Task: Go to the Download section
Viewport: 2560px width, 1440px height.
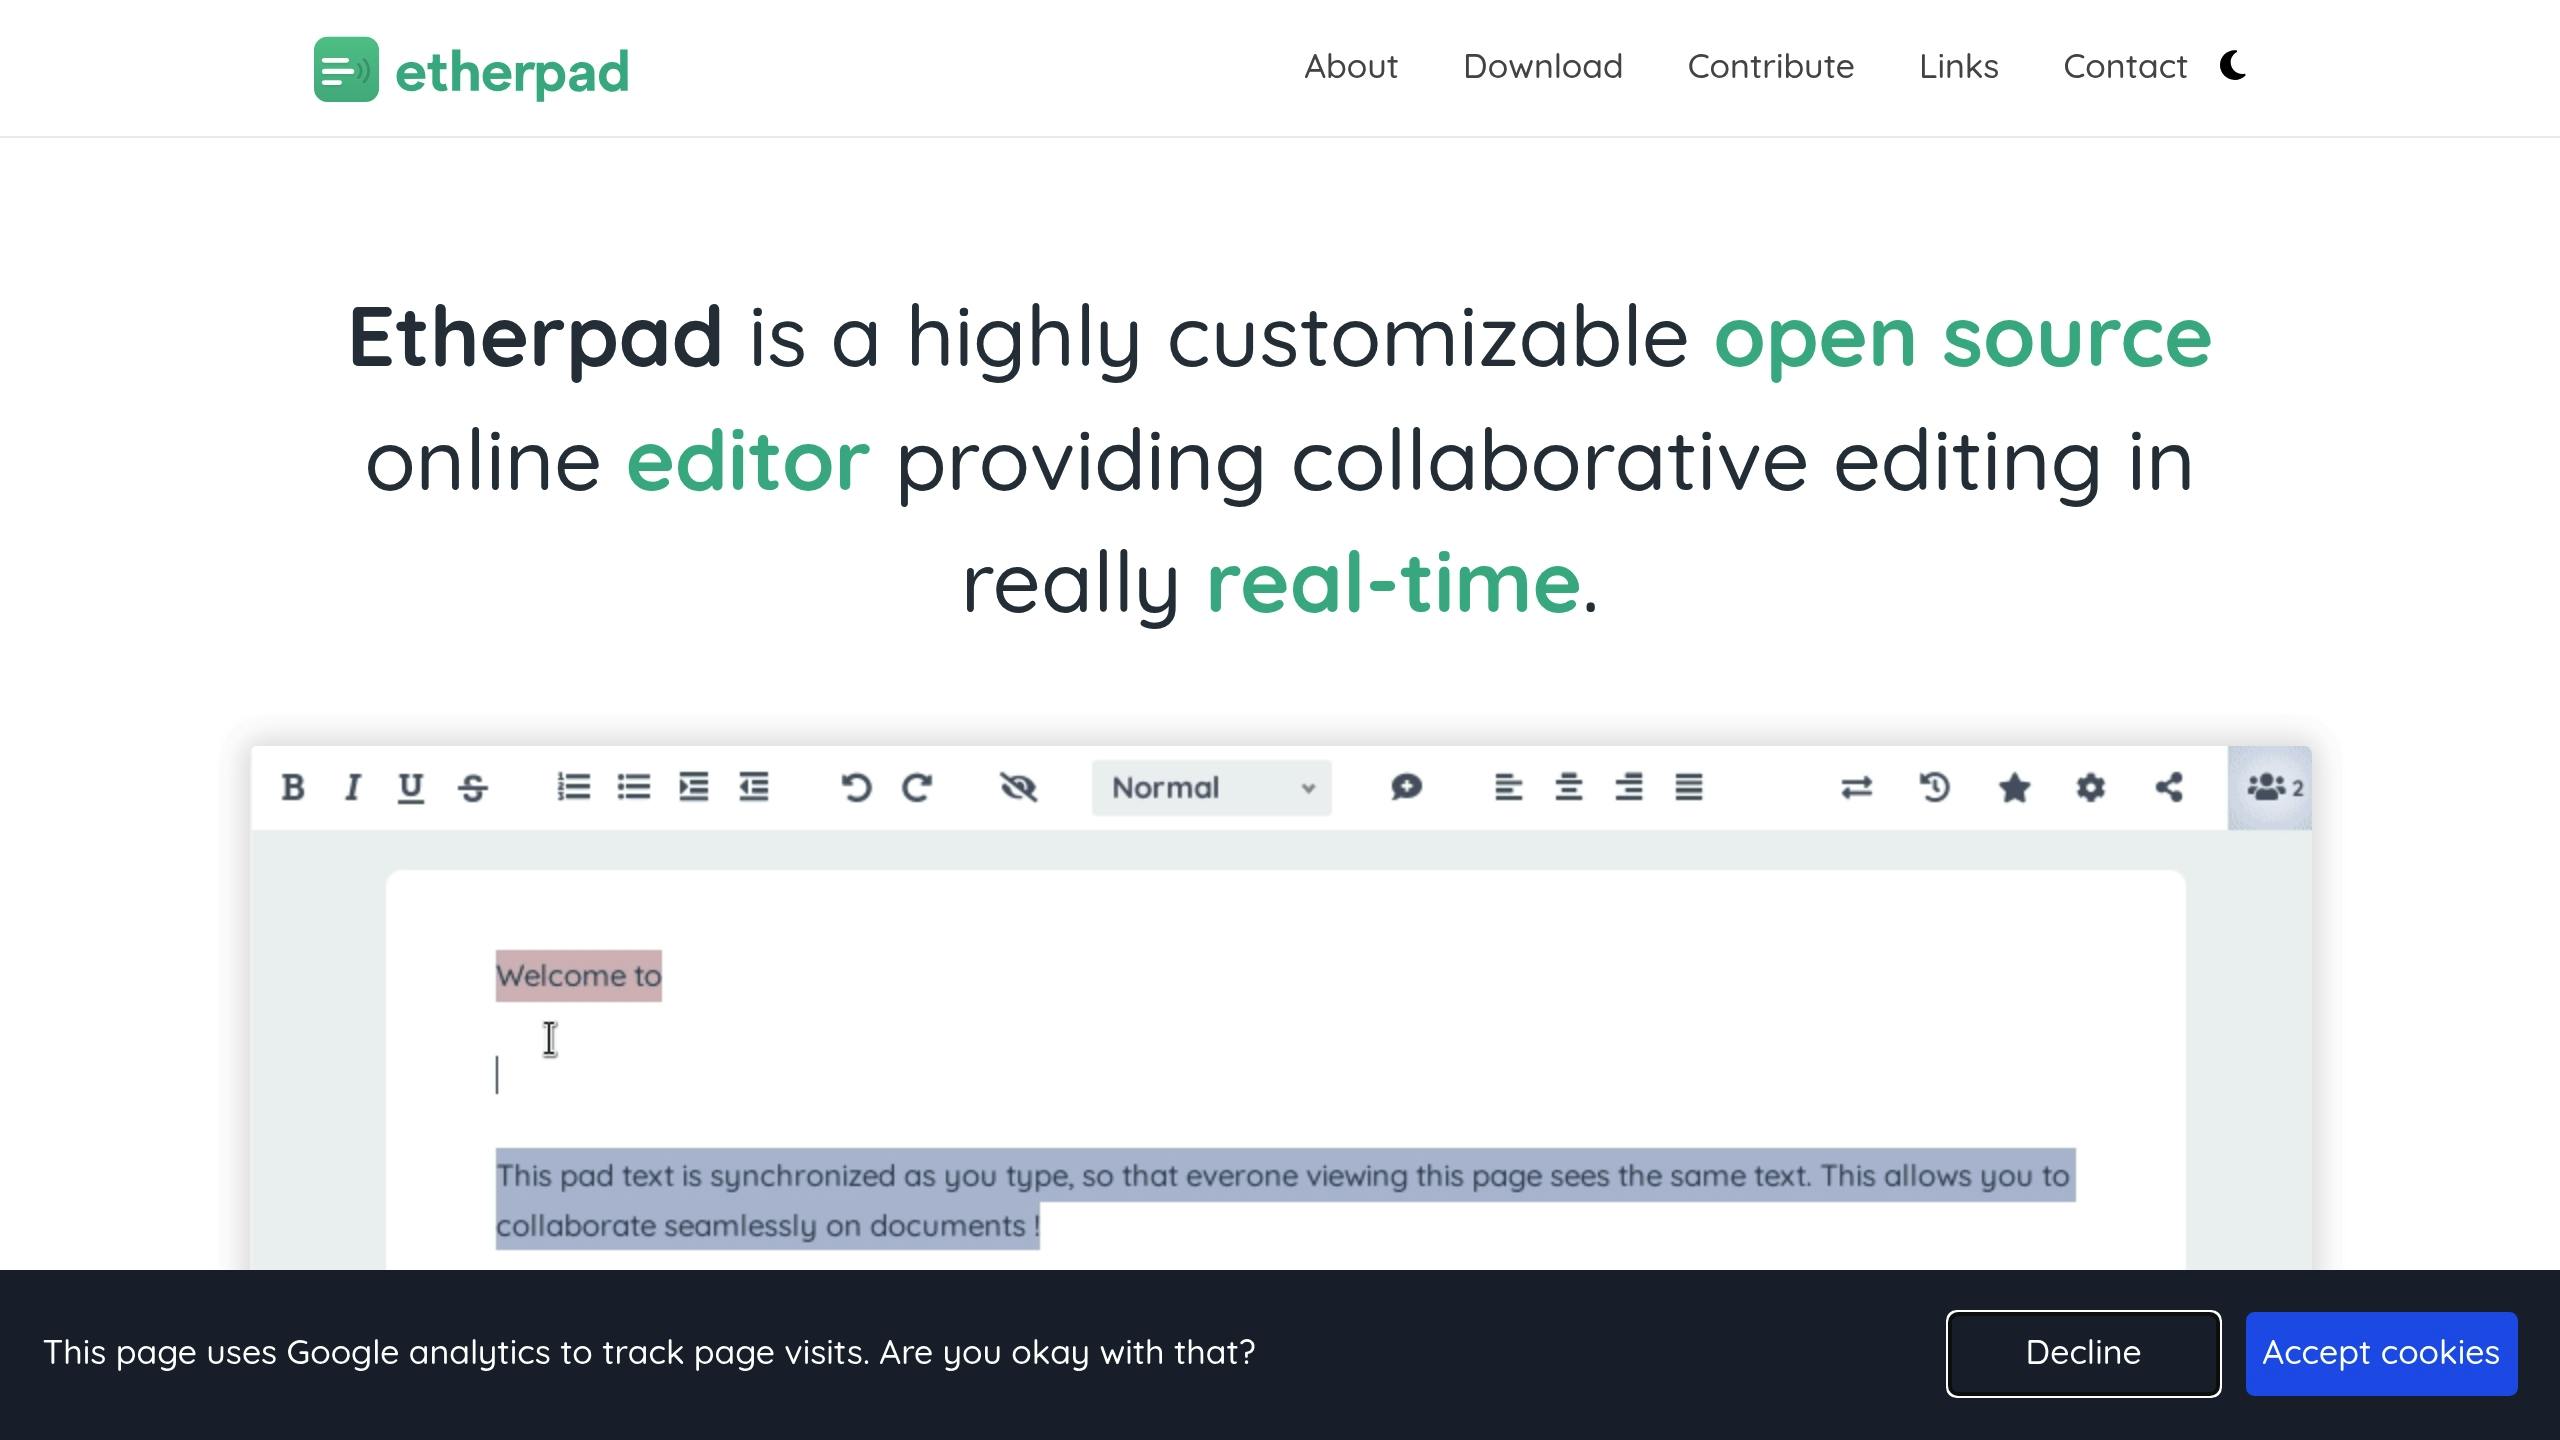Action: 1542,66
